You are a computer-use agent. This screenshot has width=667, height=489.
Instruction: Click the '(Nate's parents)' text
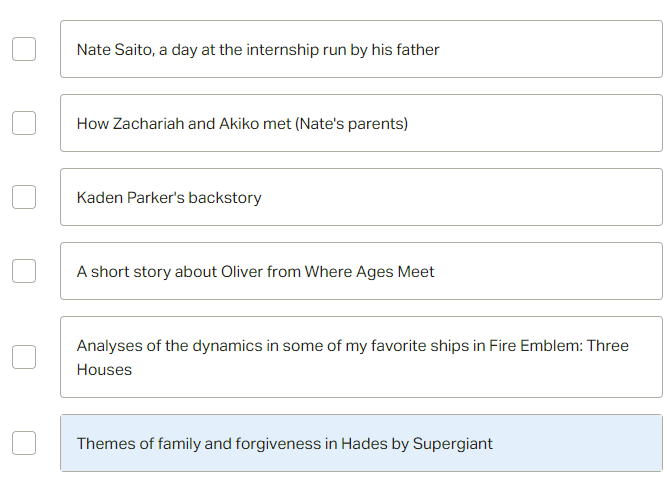coord(351,124)
